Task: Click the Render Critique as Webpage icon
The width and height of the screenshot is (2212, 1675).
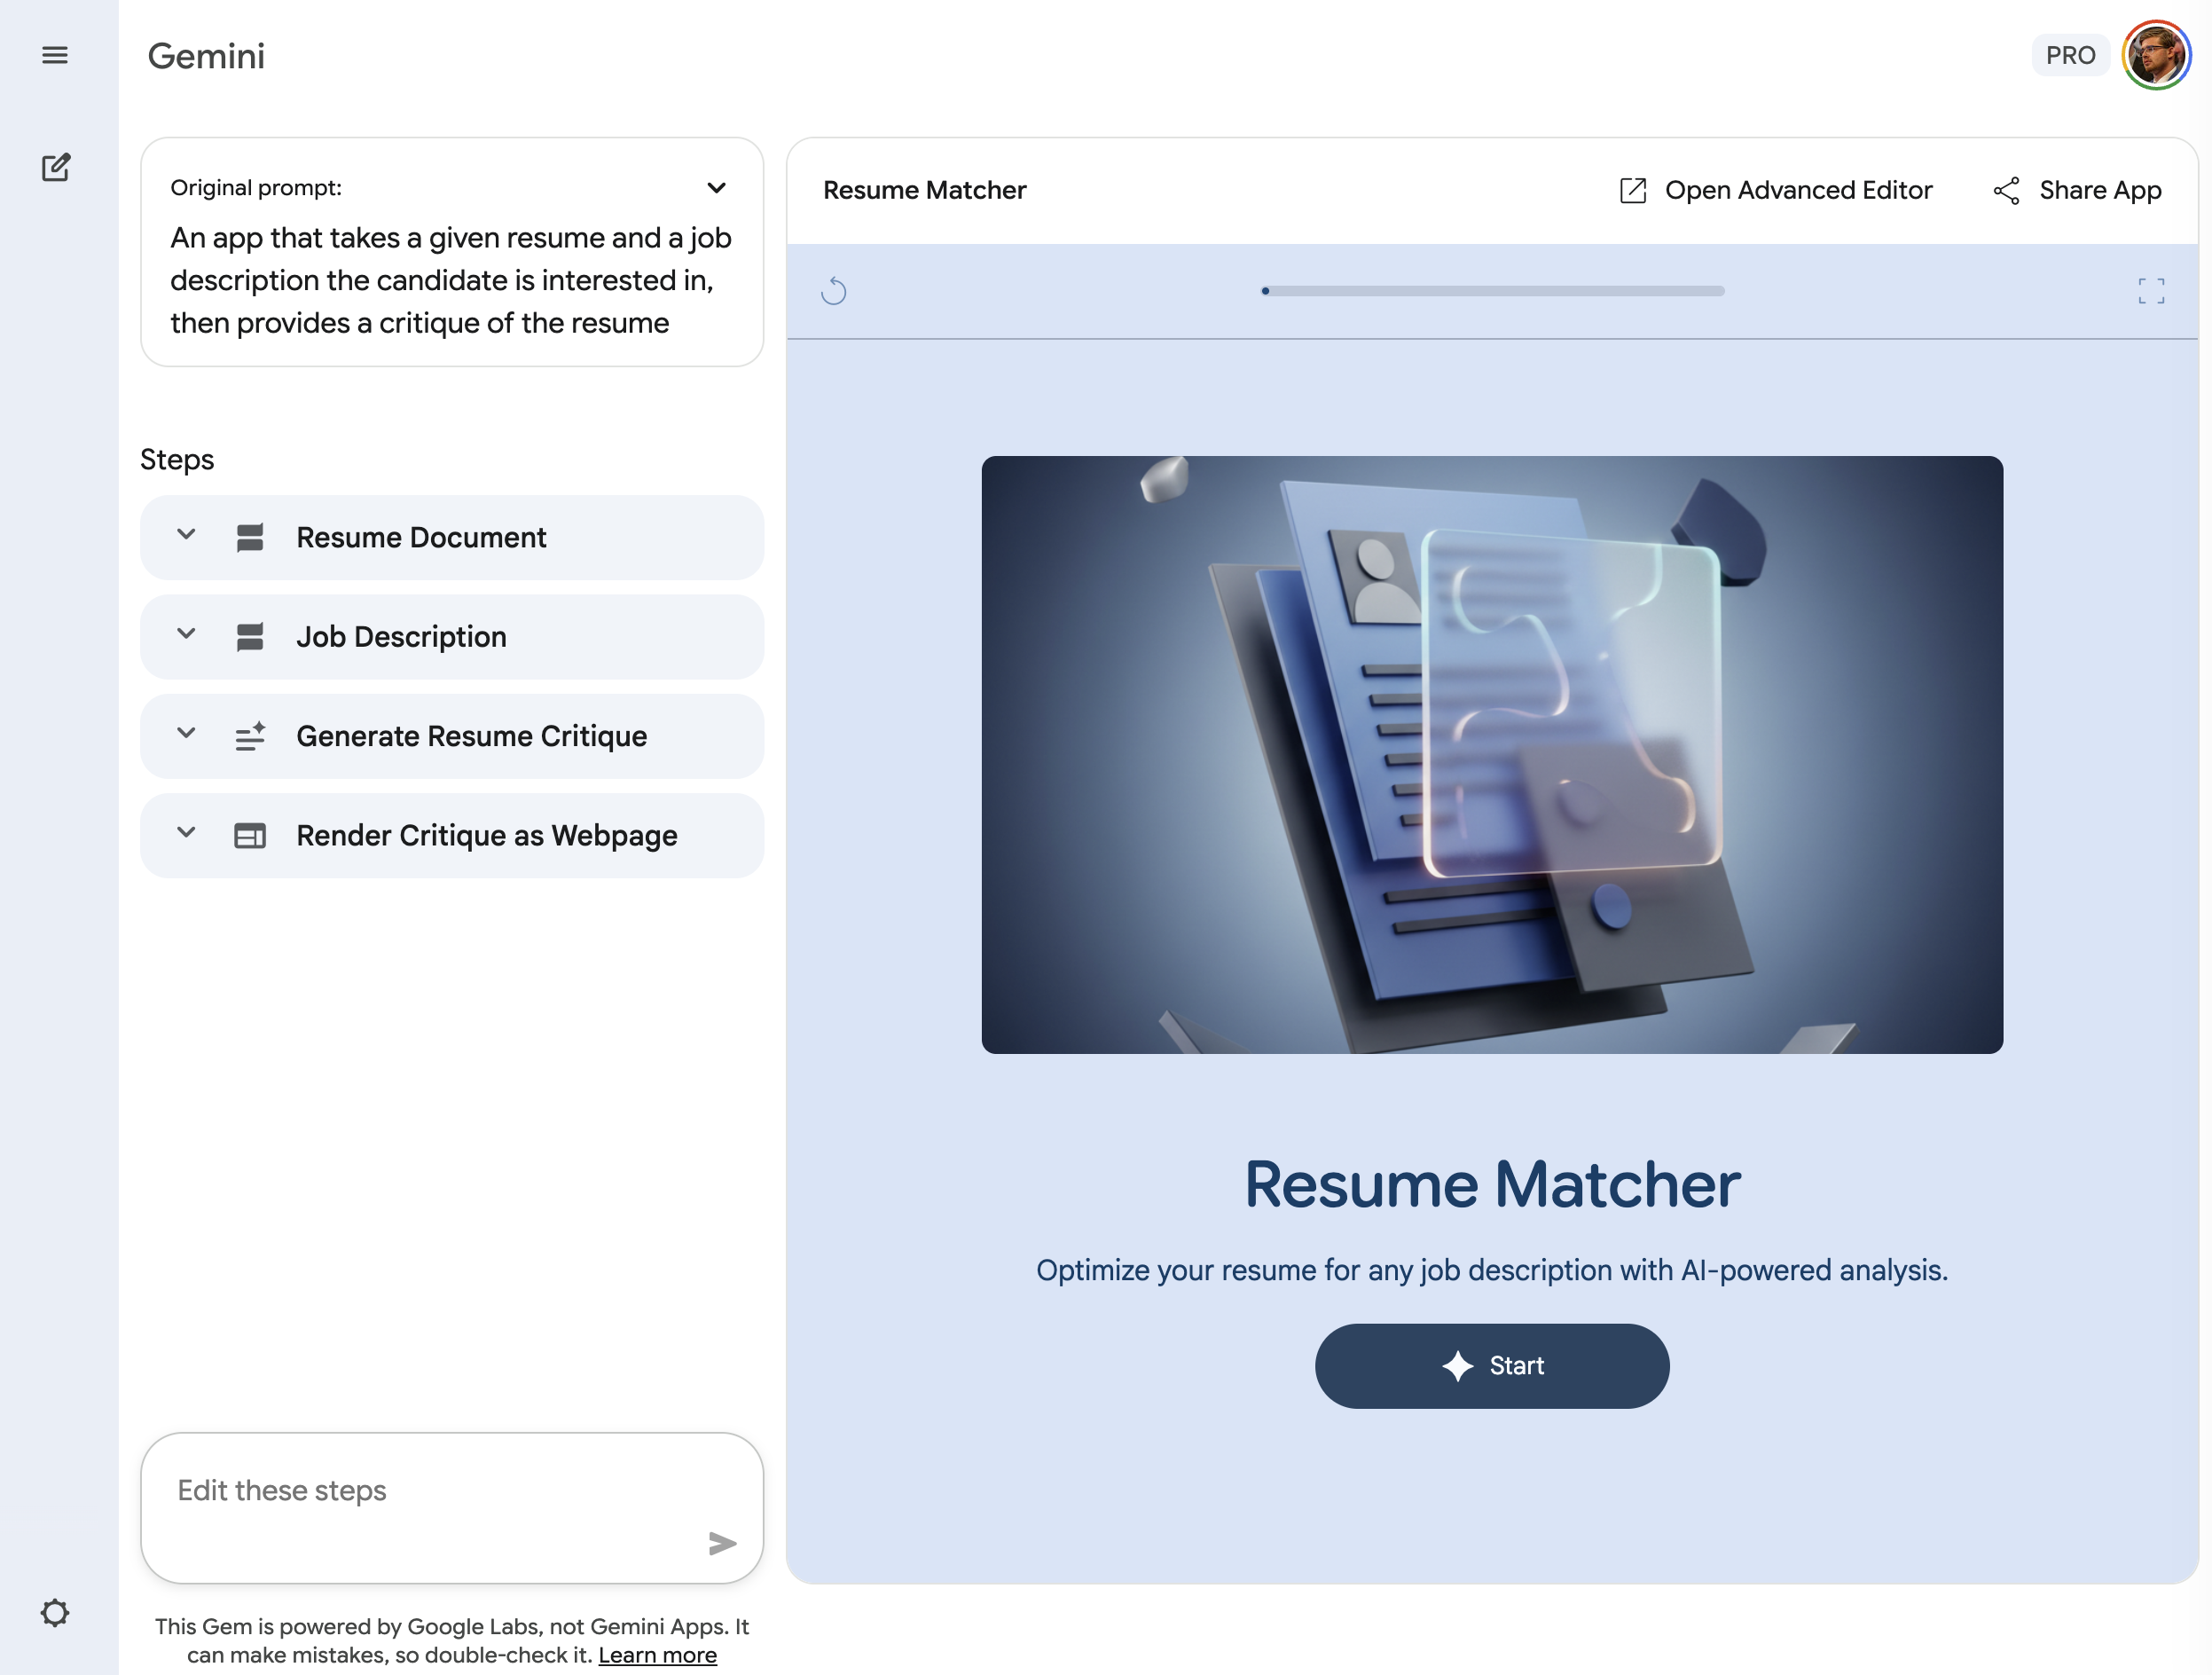Action: pos(249,835)
